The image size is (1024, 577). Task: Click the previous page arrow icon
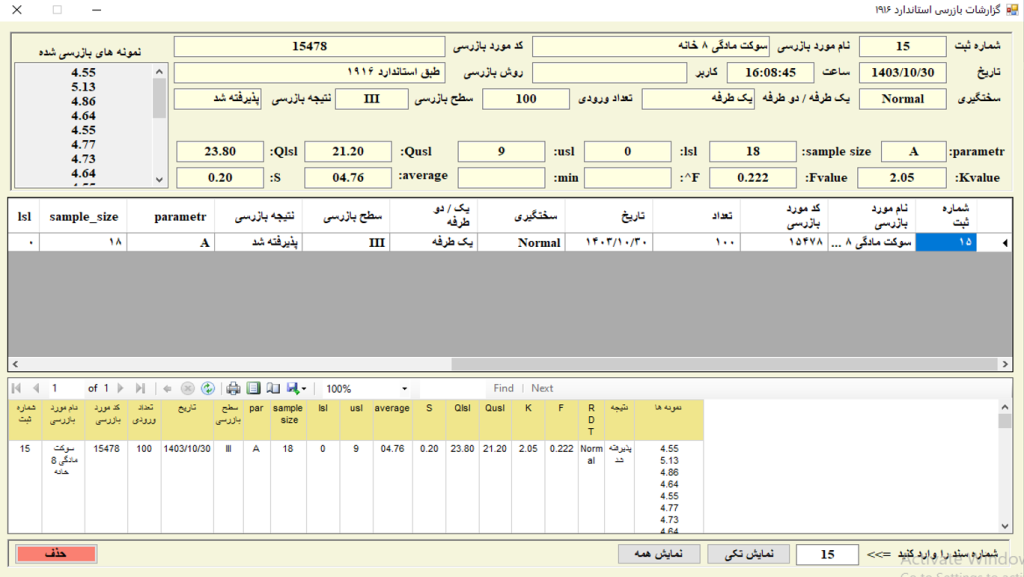[x=35, y=388]
